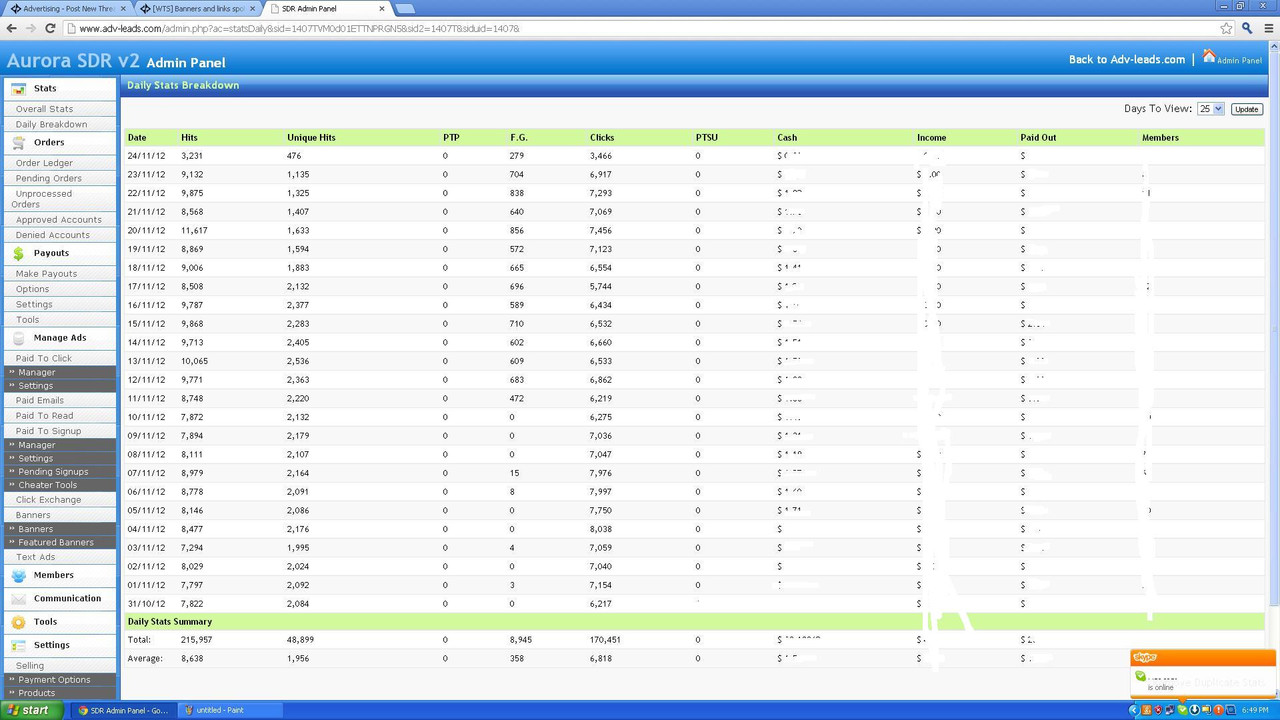Click the Orders section icon
Screen dimensions: 1280x720
click(18, 143)
